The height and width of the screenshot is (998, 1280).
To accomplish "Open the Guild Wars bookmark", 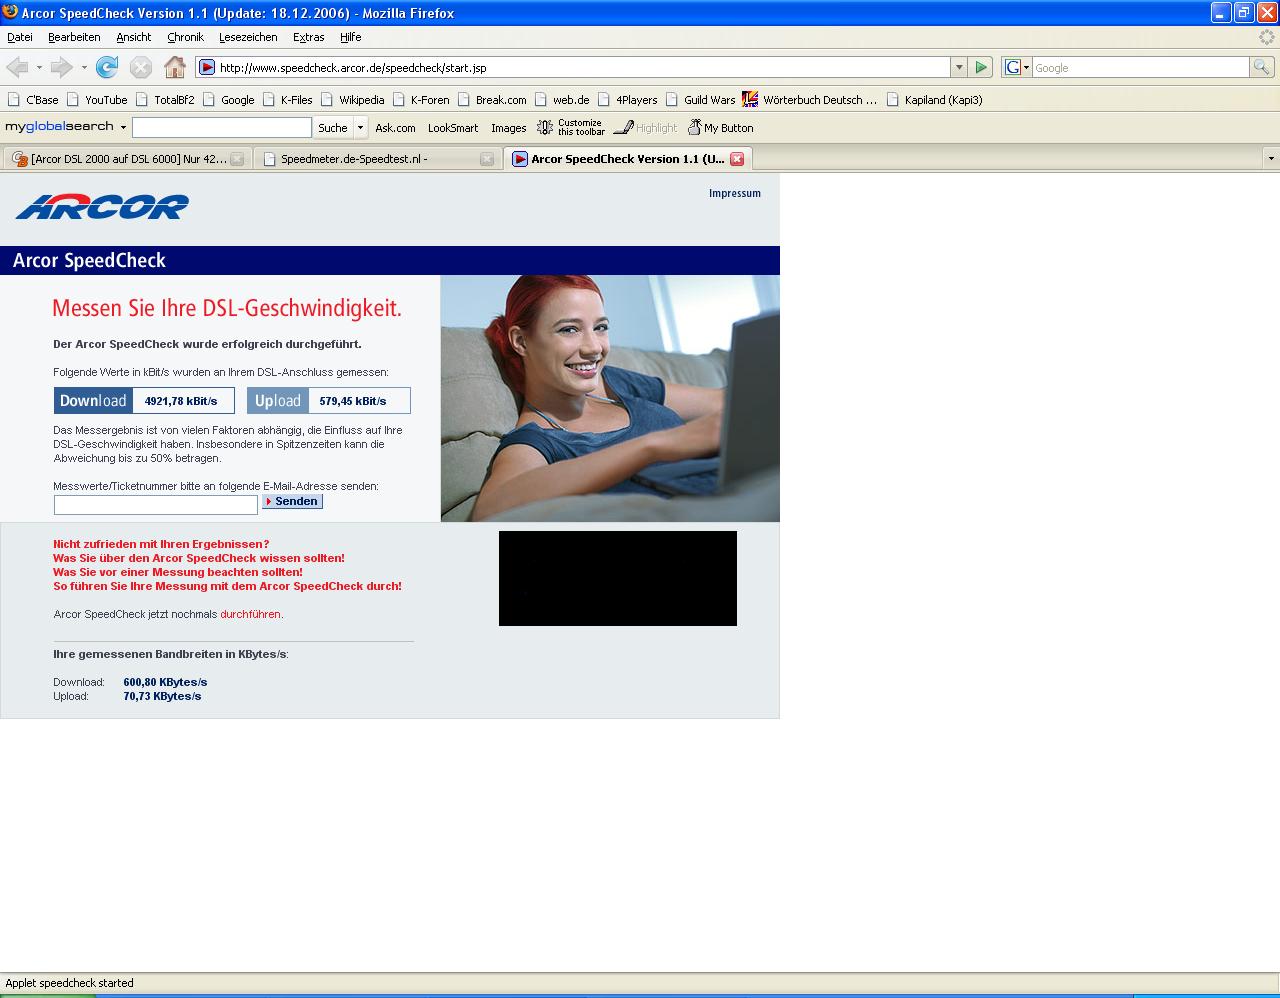I will pos(700,100).
